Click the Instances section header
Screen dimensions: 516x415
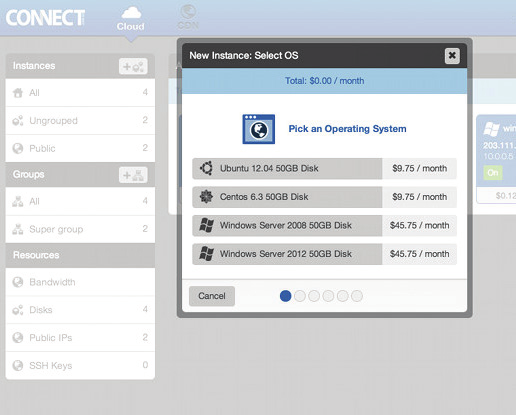click(80, 66)
